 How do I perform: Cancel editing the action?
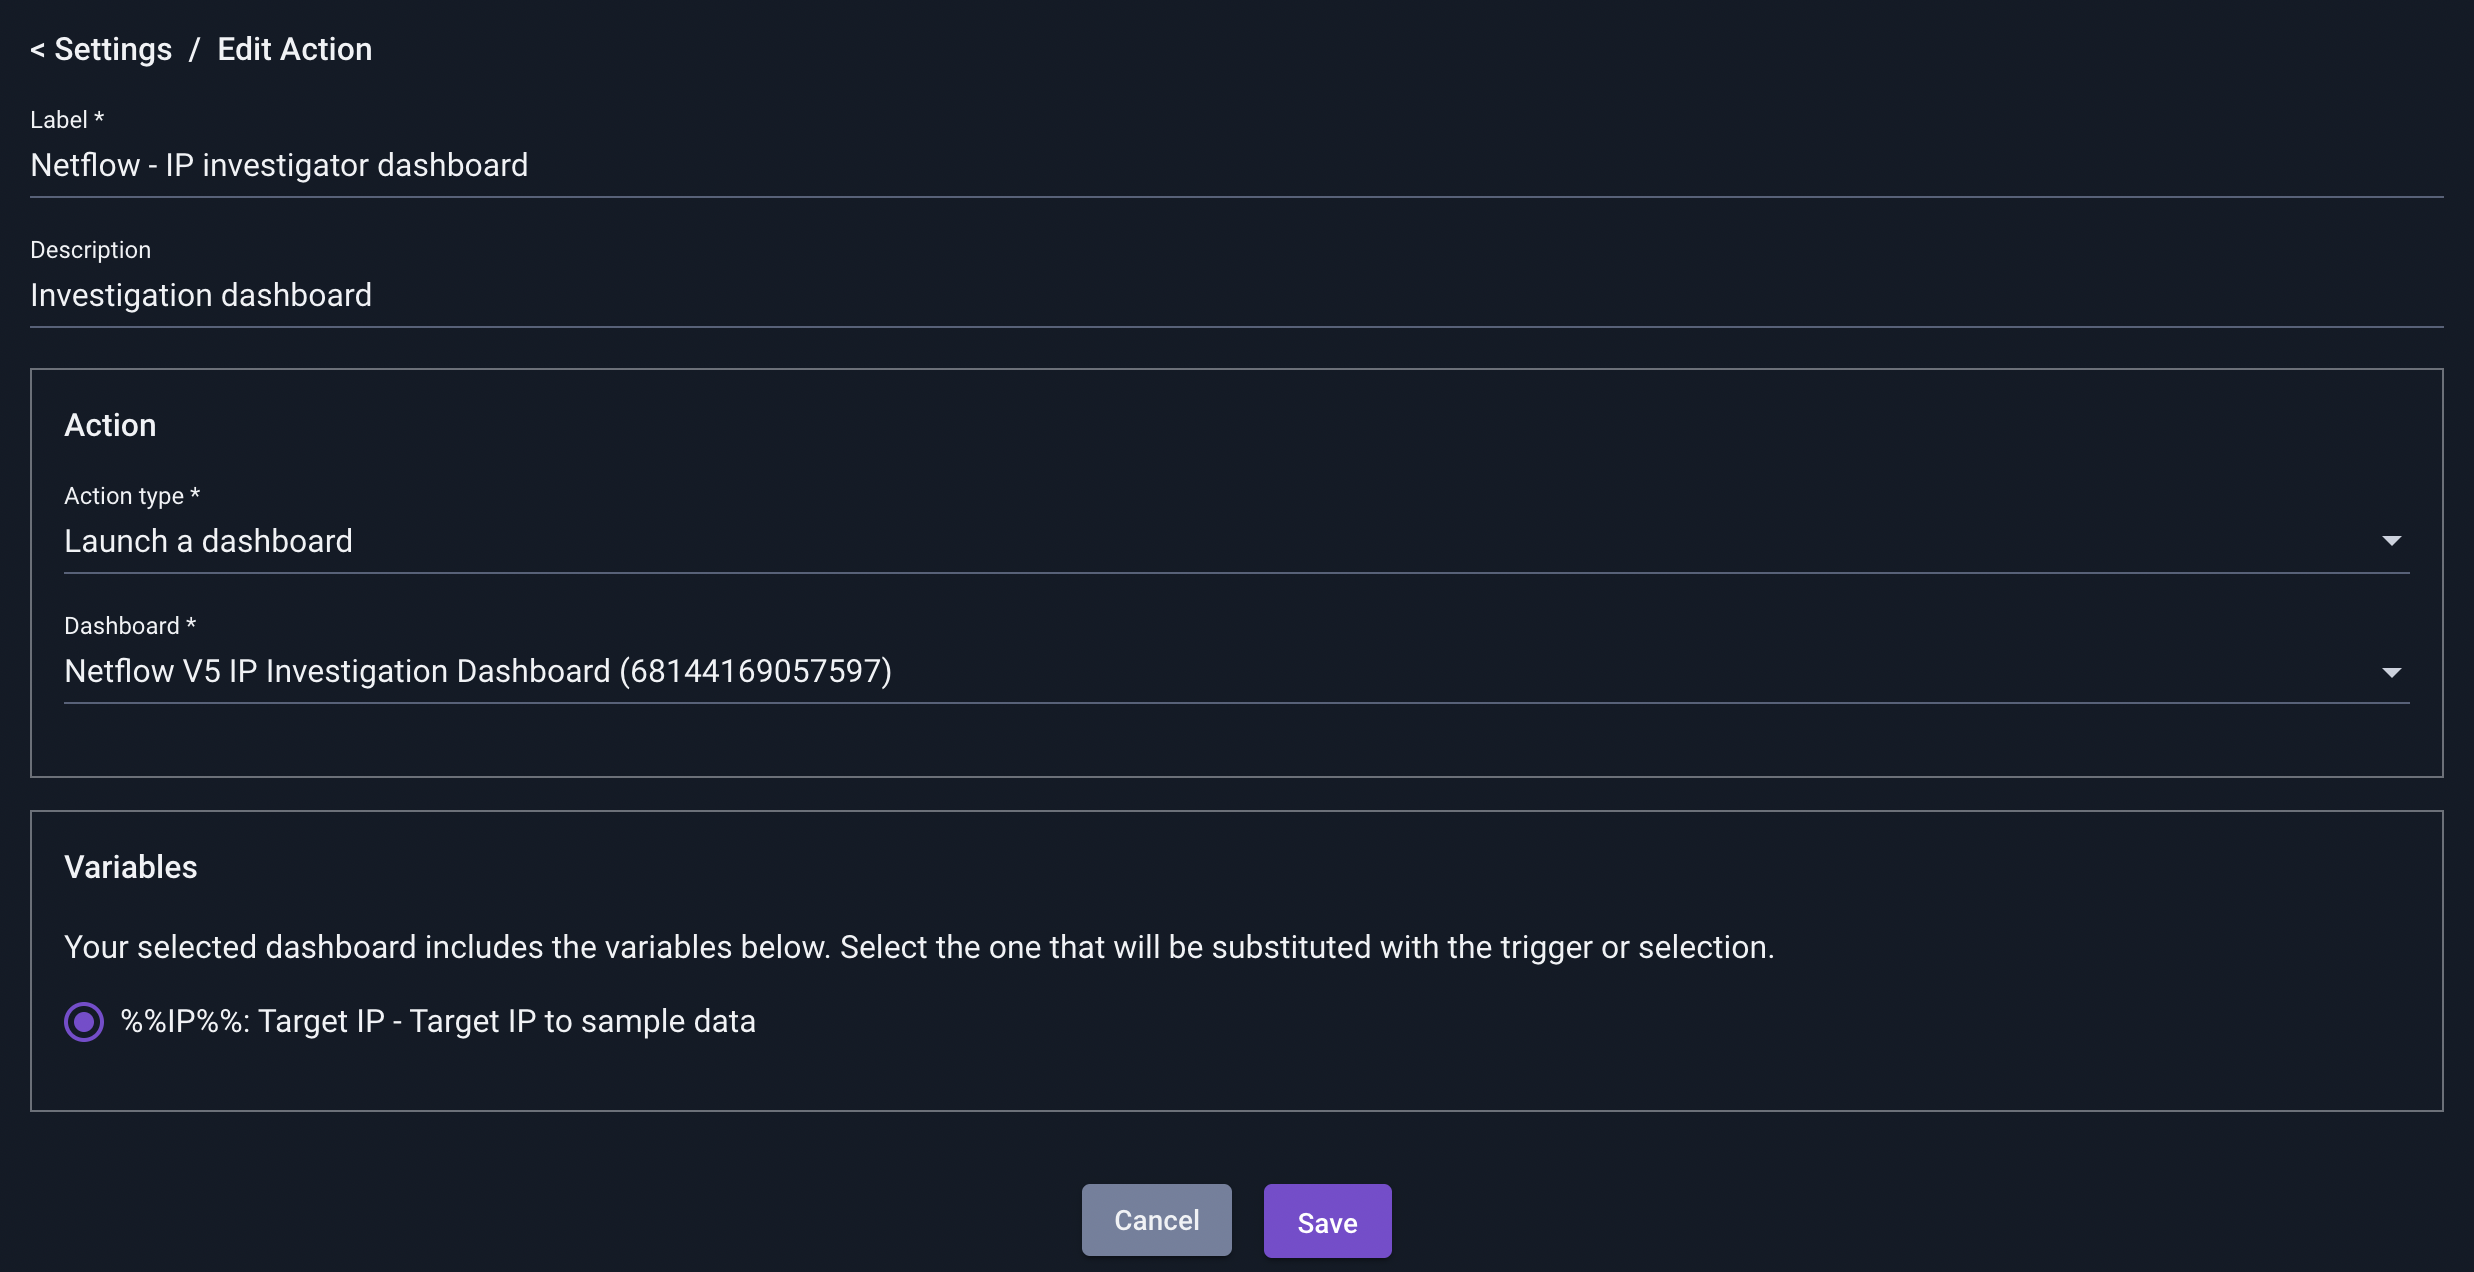click(1156, 1220)
